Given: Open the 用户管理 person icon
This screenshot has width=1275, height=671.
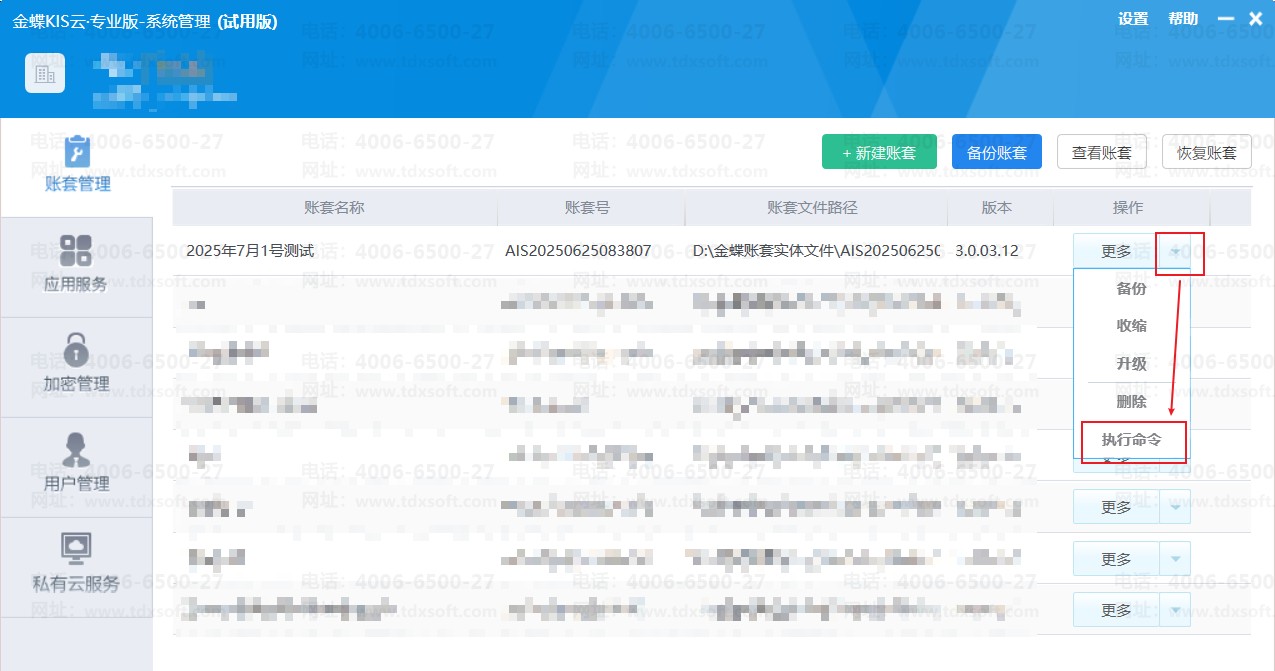Looking at the screenshot, I should (76, 450).
